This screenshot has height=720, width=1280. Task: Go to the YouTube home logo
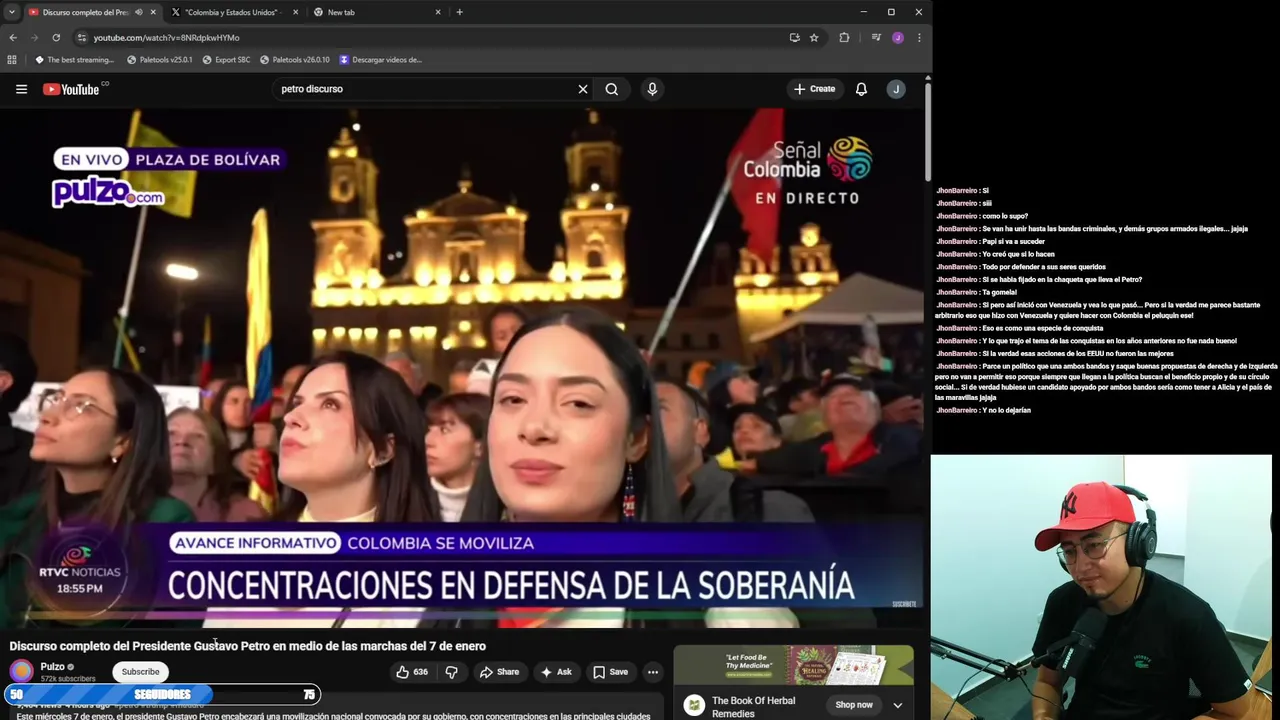[72, 89]
